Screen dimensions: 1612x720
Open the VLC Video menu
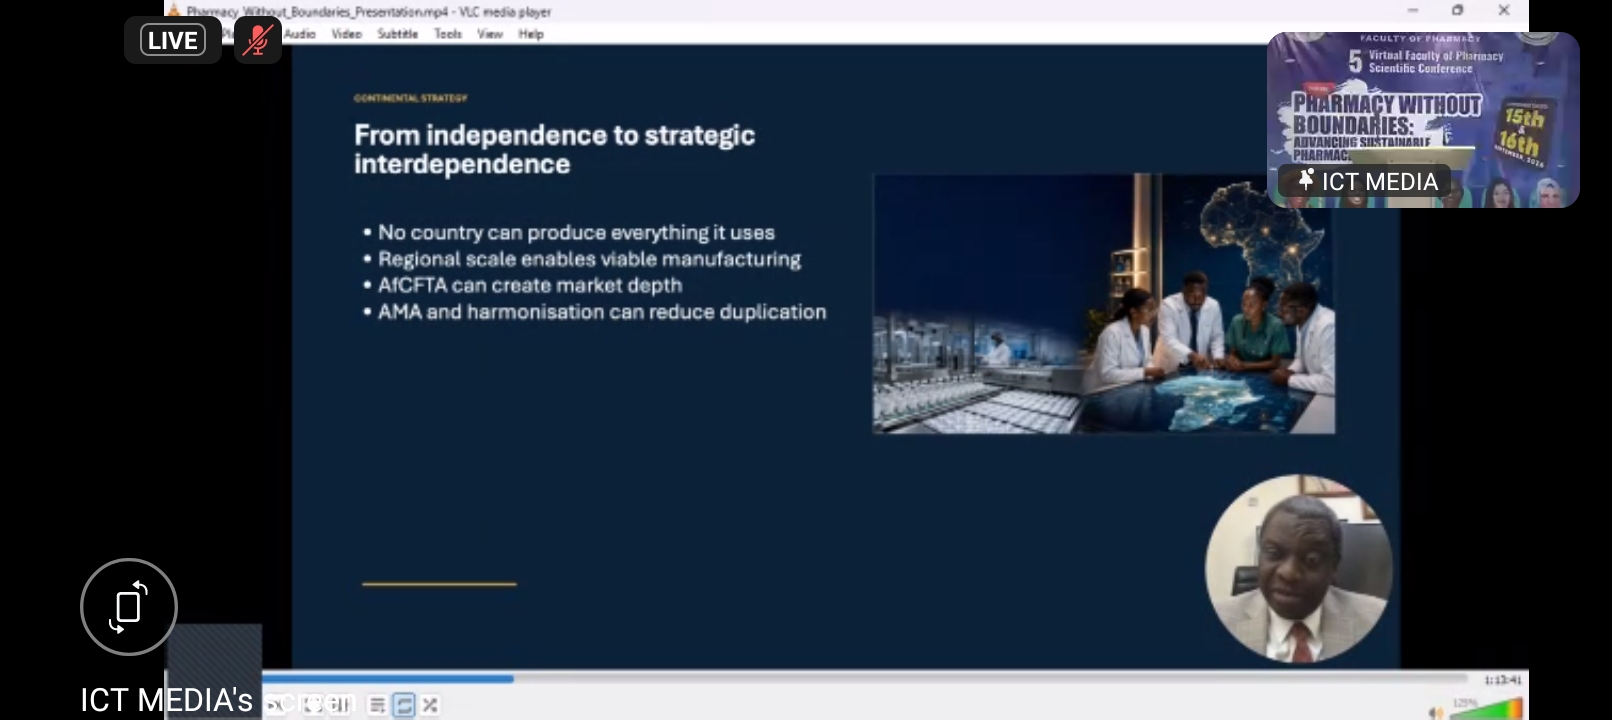click(x=347, y=34)
